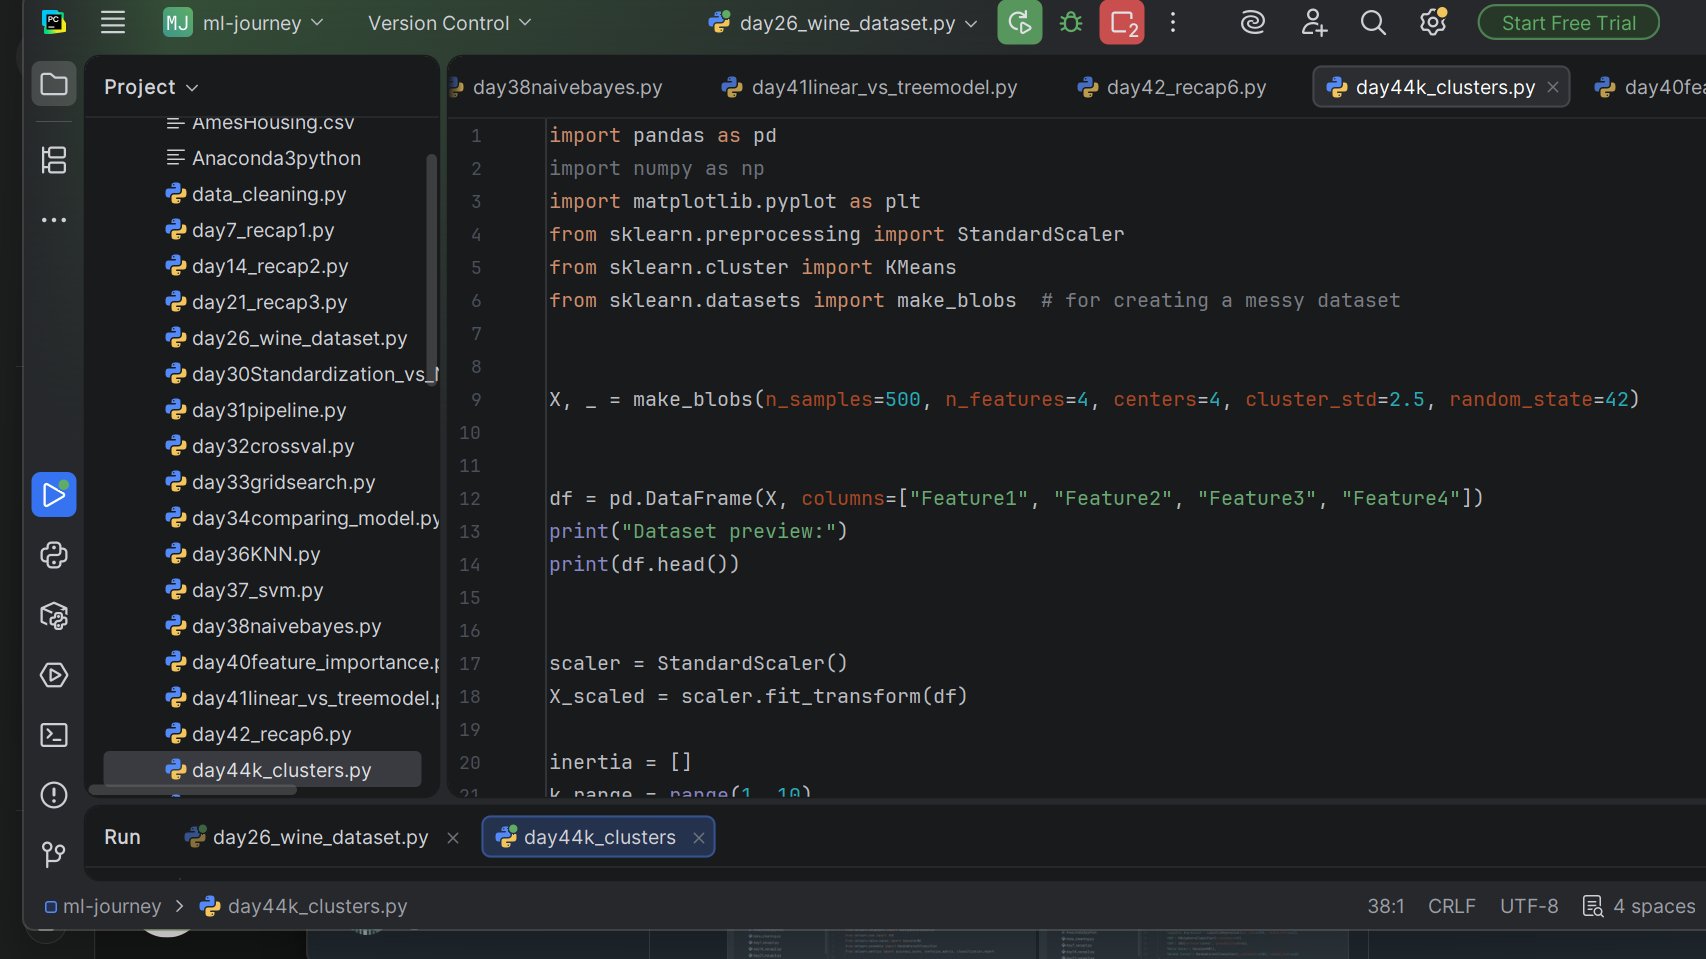Image resolution: width=1706 pixels, height=959 pixels.
Task: Open the Version Control dropdown
Action: click(x=449, y=23)
